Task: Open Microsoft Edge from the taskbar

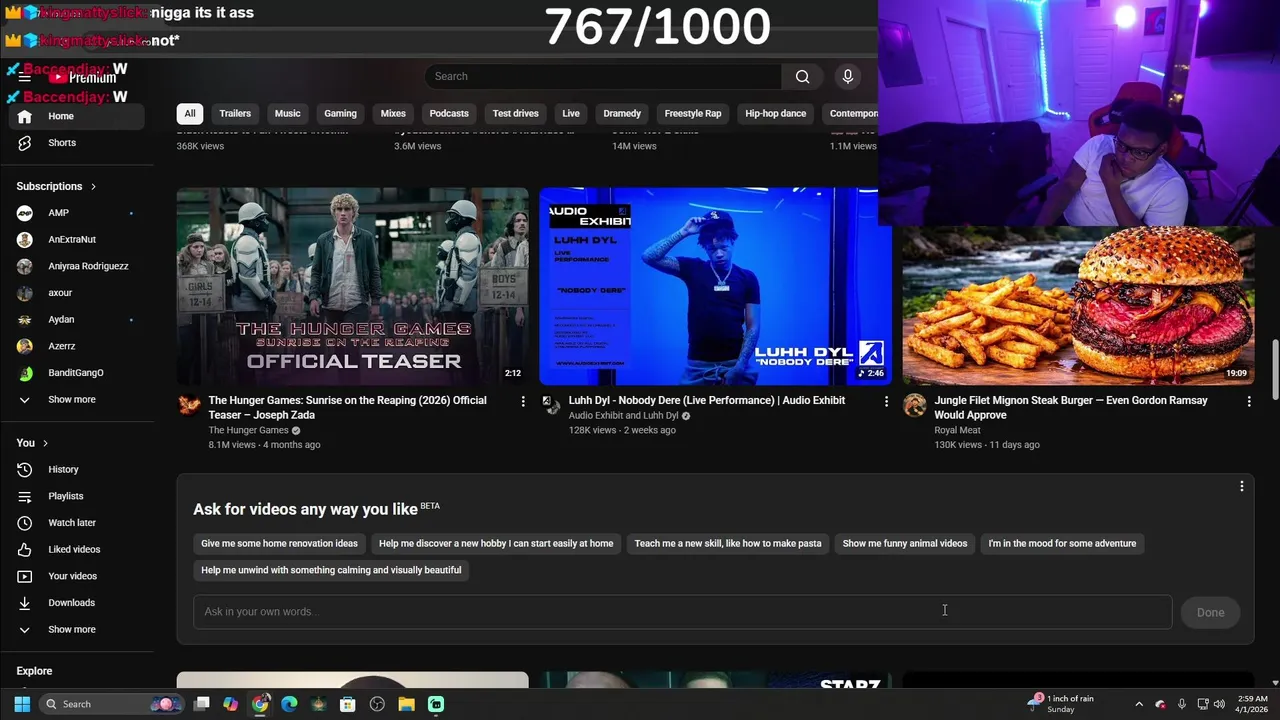Action: (x=289, y=704)
